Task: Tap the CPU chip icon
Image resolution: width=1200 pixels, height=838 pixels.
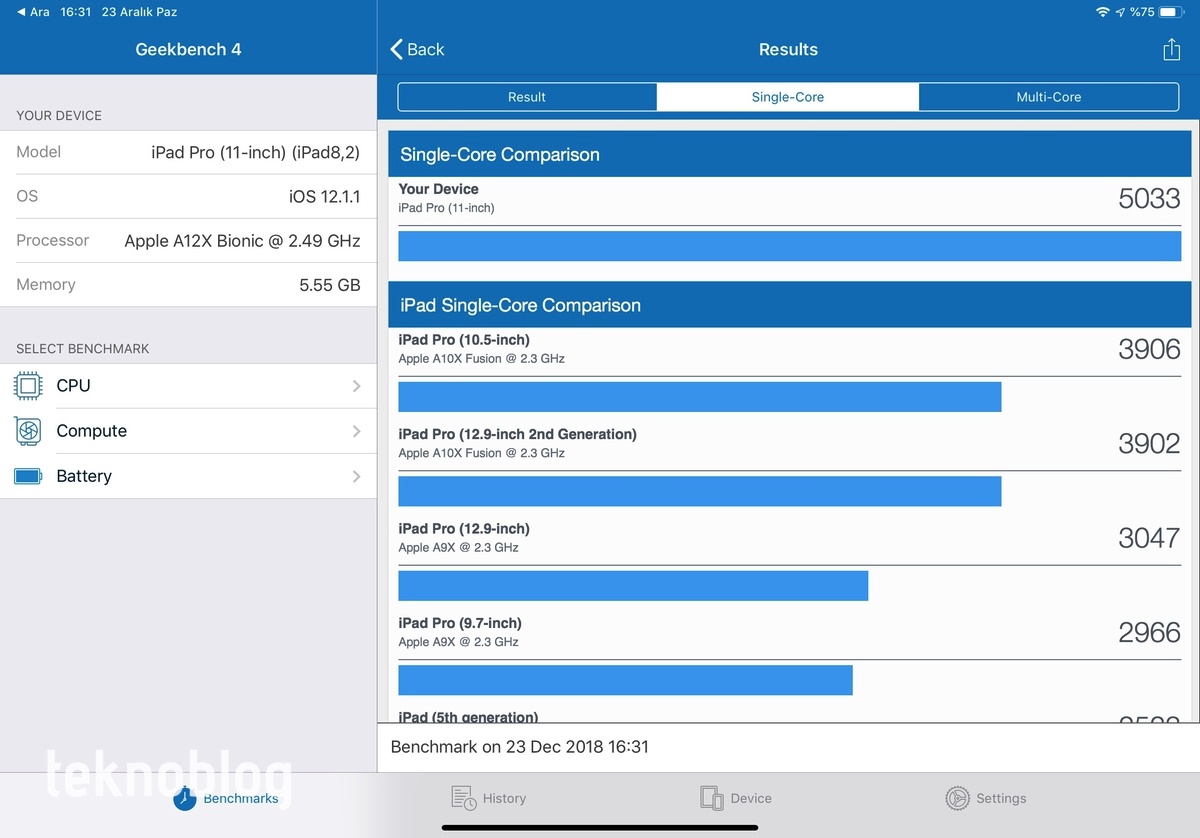Action: pos(29,386)
